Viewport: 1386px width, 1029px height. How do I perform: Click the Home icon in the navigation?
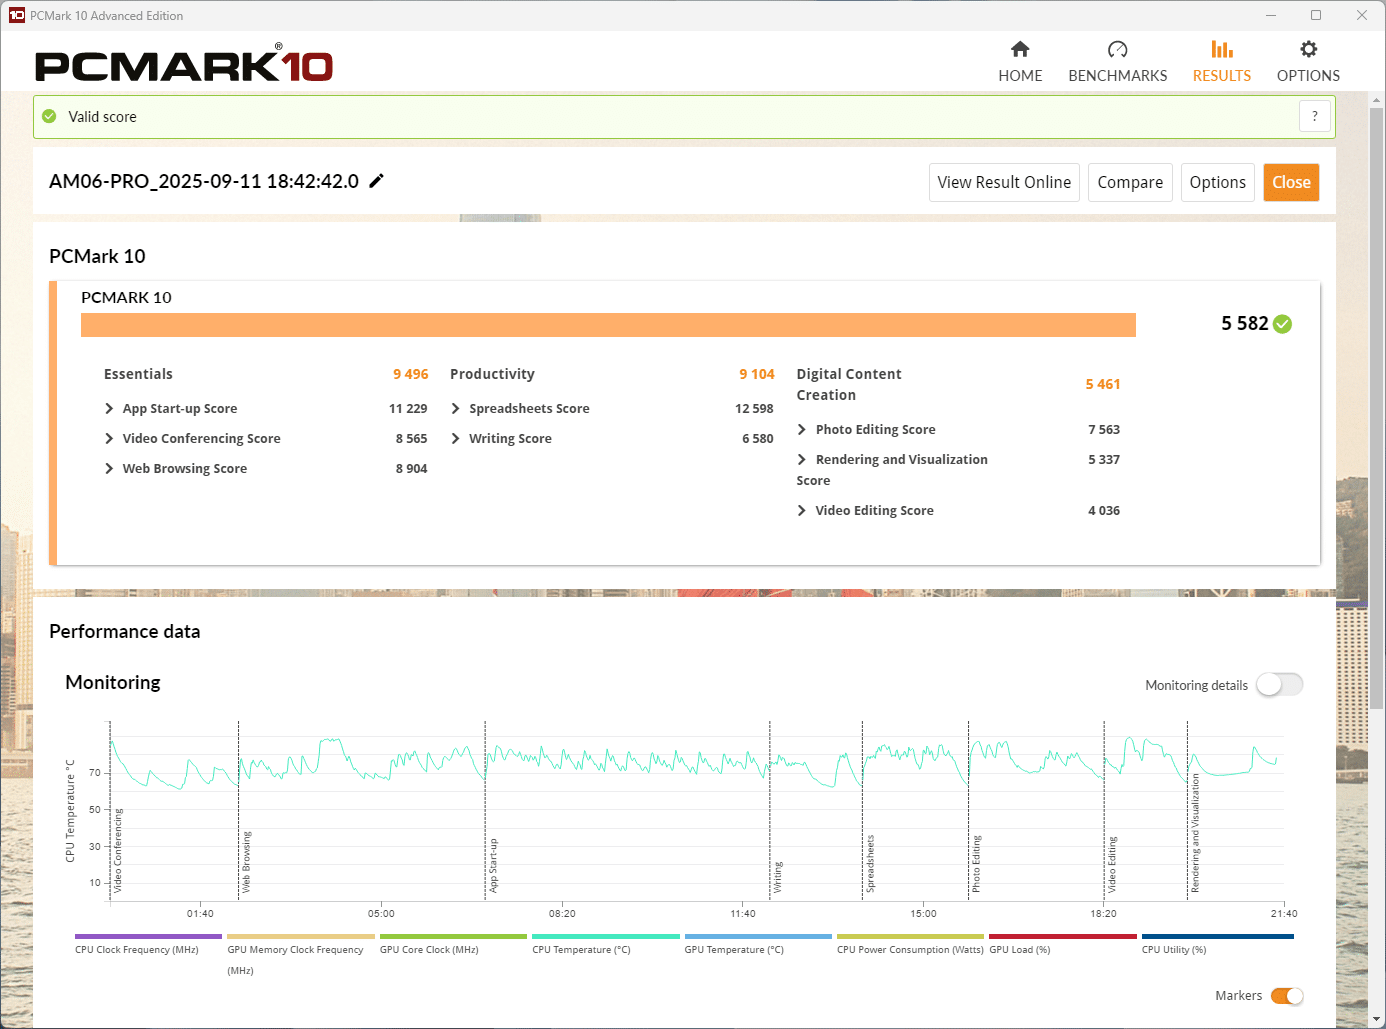(1020, 50)
